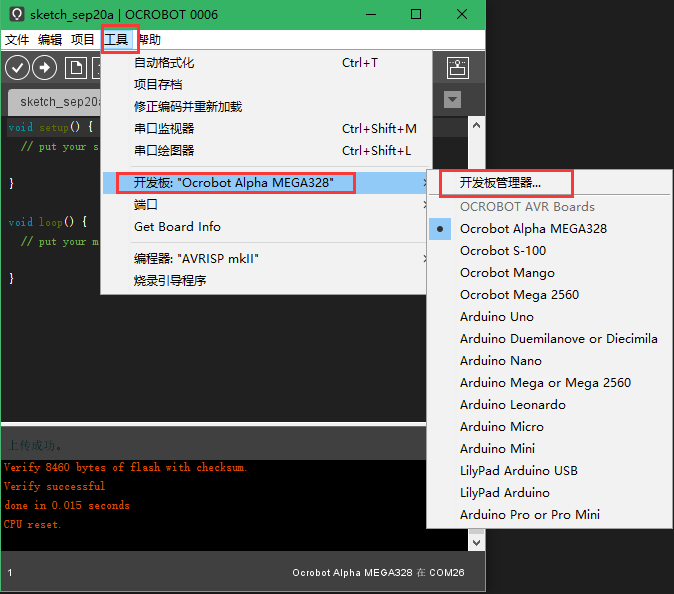Image resolution: width=674 pixels, height=594 pixels.
Task: Open the tab dropdown arrow
Action: tap(452, 100)
